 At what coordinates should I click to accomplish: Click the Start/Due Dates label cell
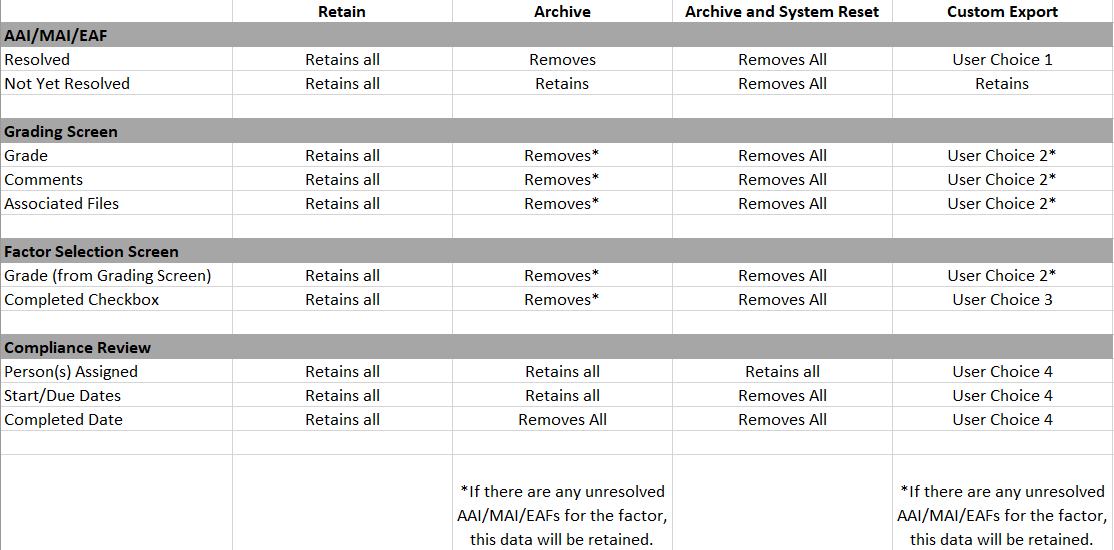[x=116, y=396]
